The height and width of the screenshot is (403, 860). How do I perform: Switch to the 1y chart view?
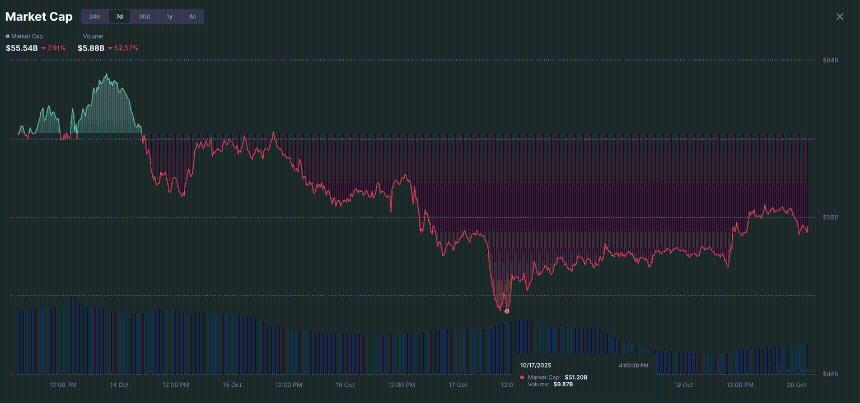click(x=169, y=17)
